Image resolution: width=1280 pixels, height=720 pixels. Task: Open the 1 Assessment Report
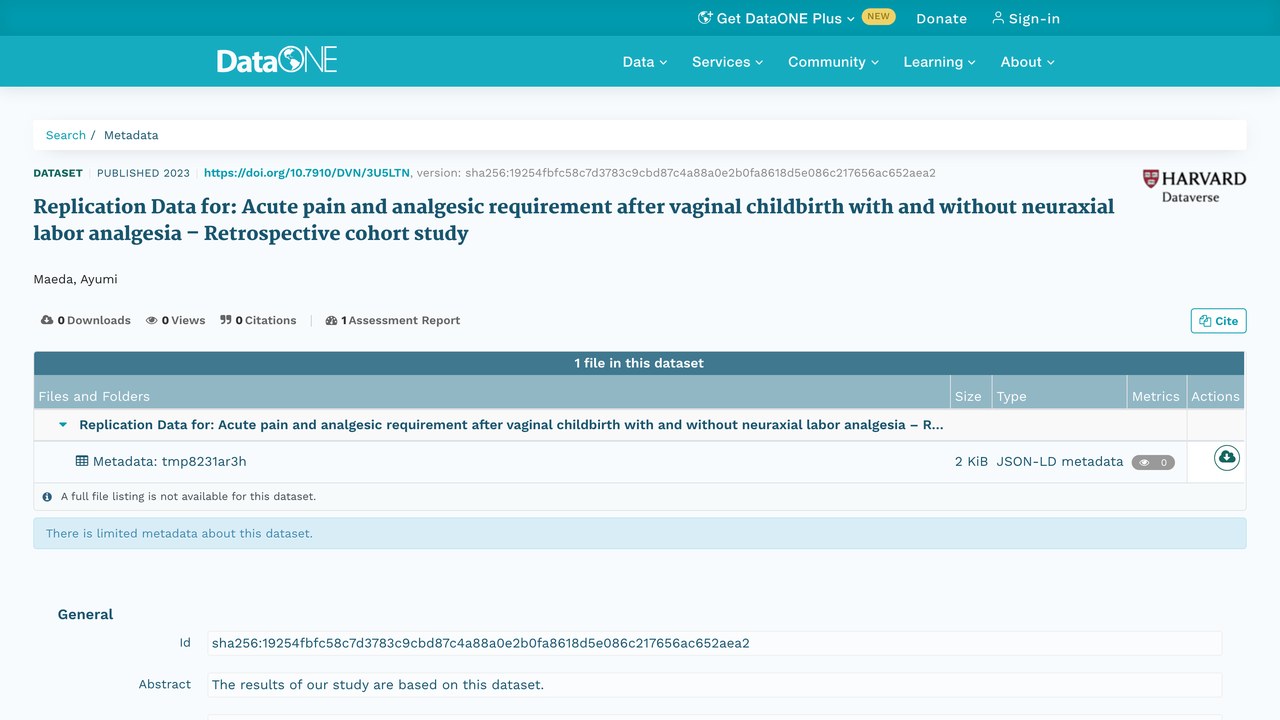pos(393,320)
